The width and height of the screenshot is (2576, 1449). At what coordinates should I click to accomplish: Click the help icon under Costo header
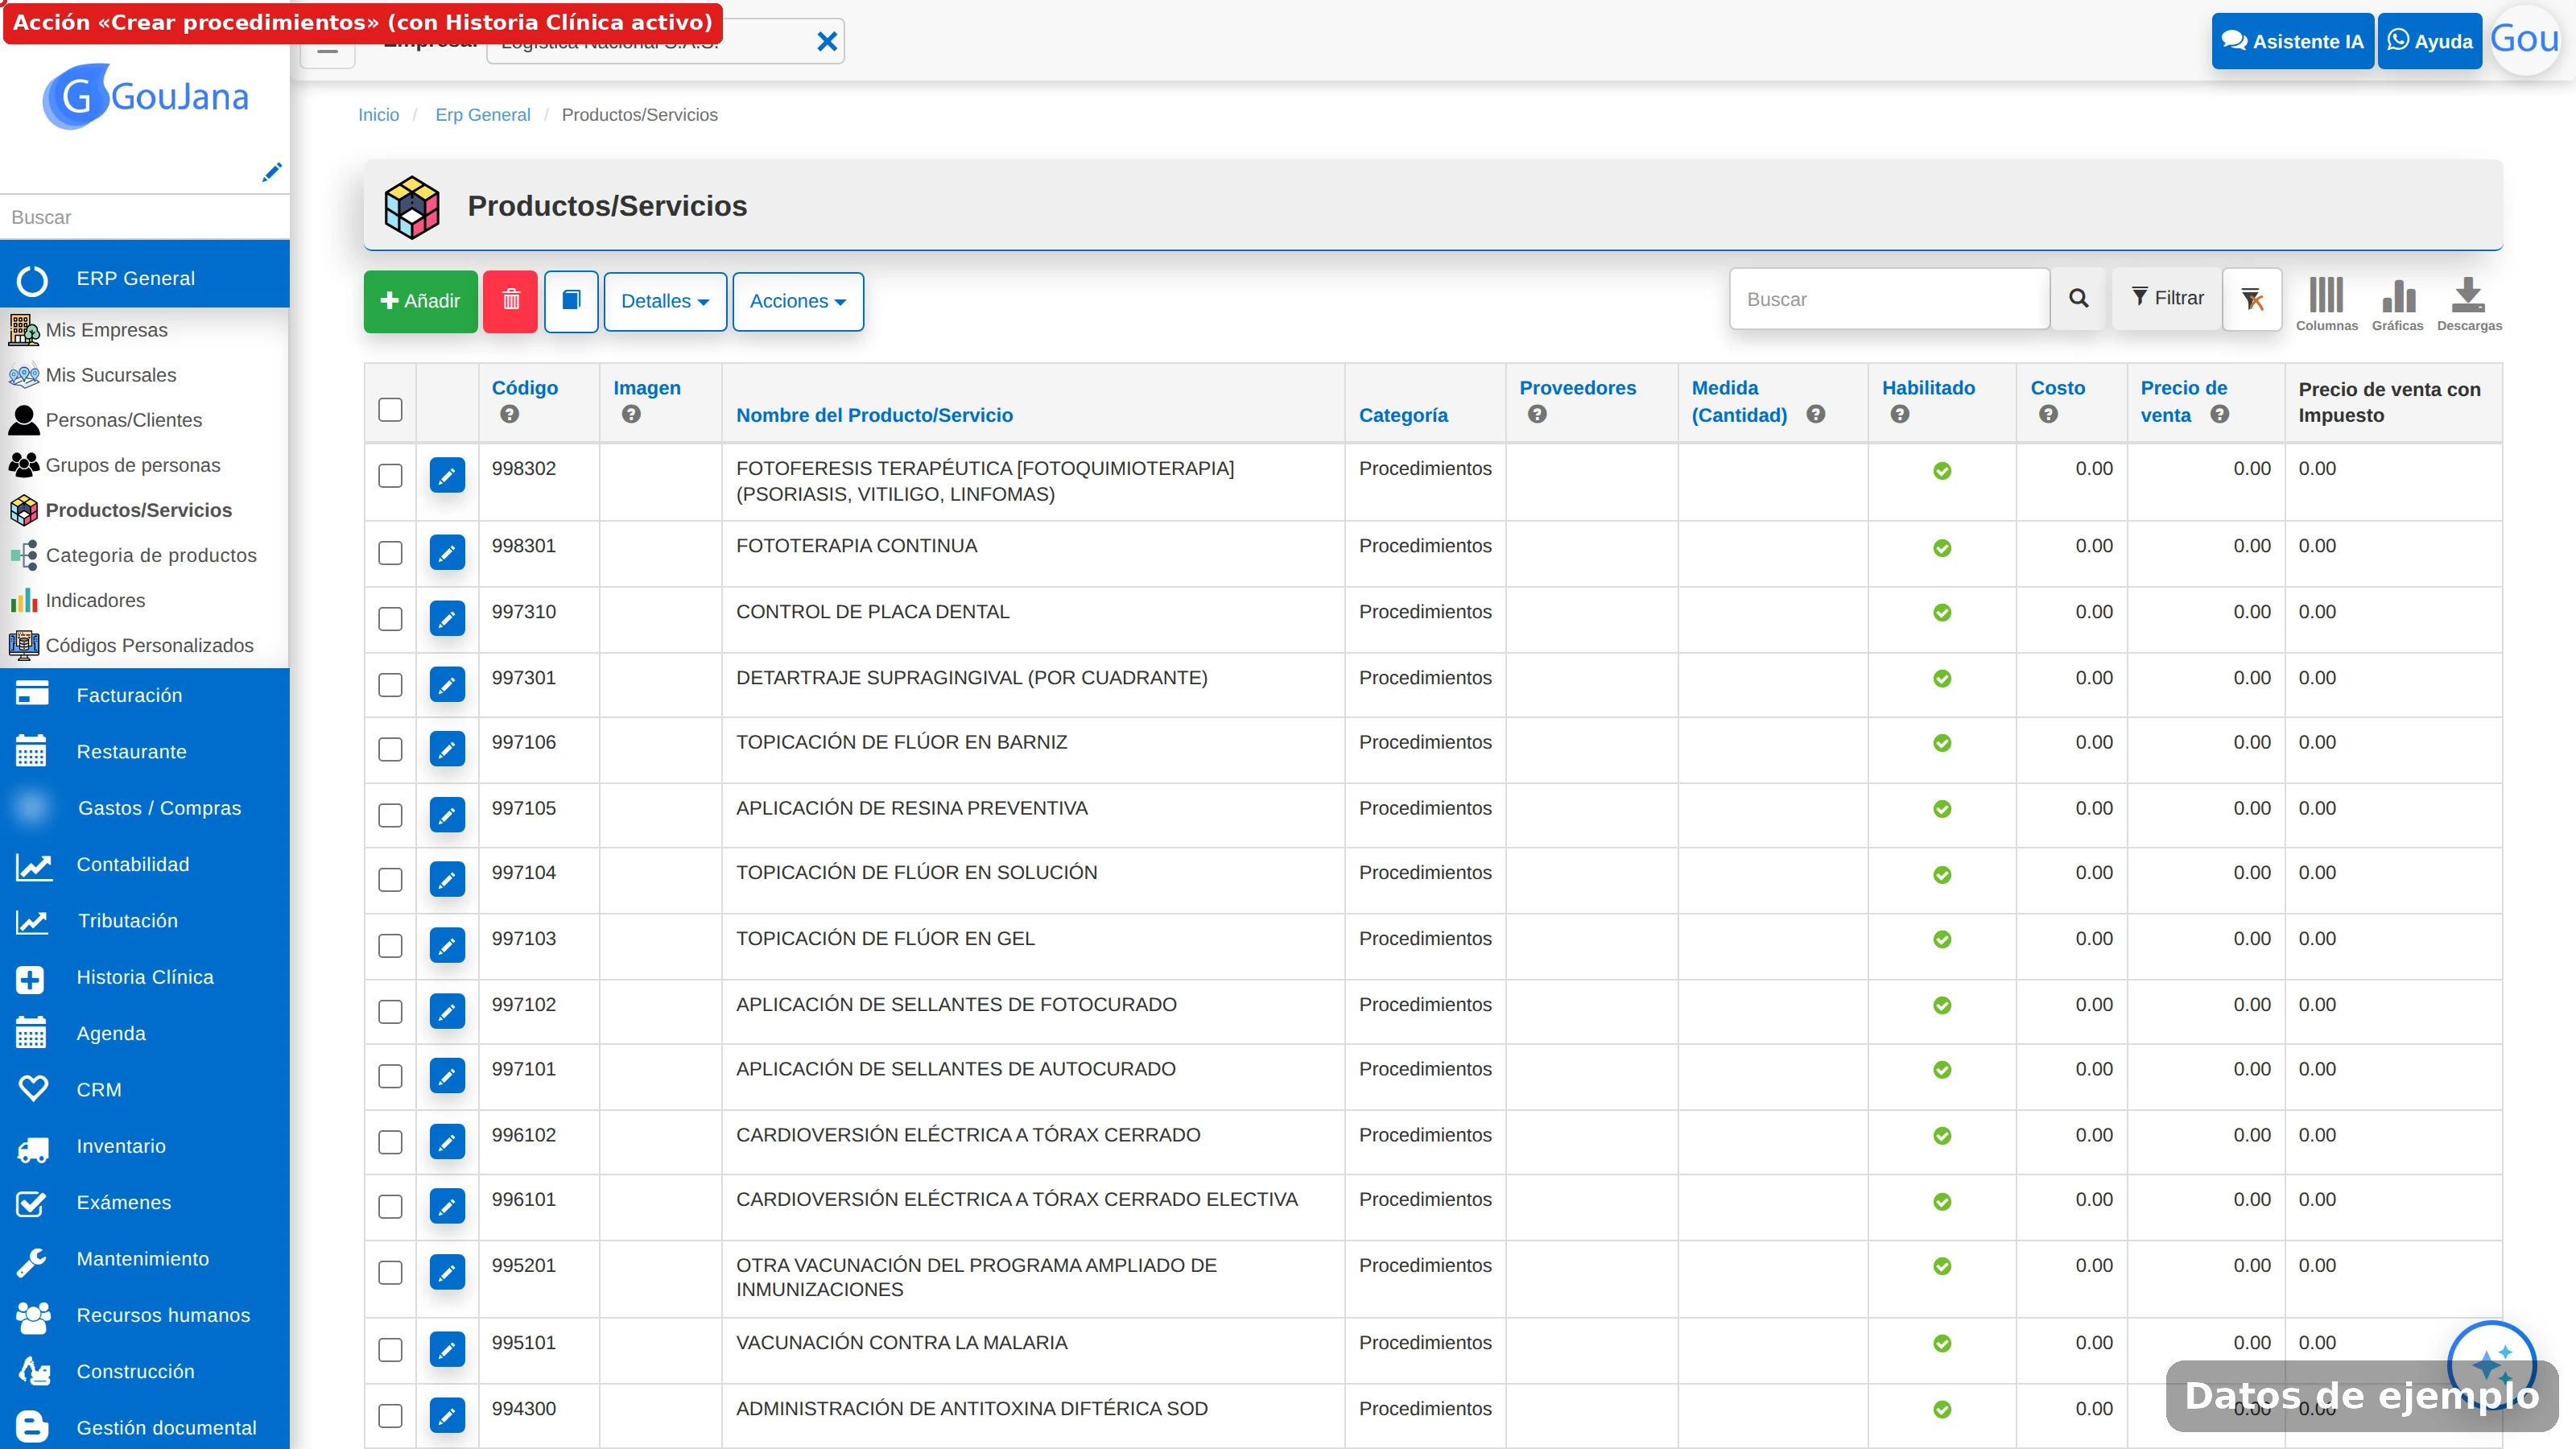click(x=2048, y=414)
